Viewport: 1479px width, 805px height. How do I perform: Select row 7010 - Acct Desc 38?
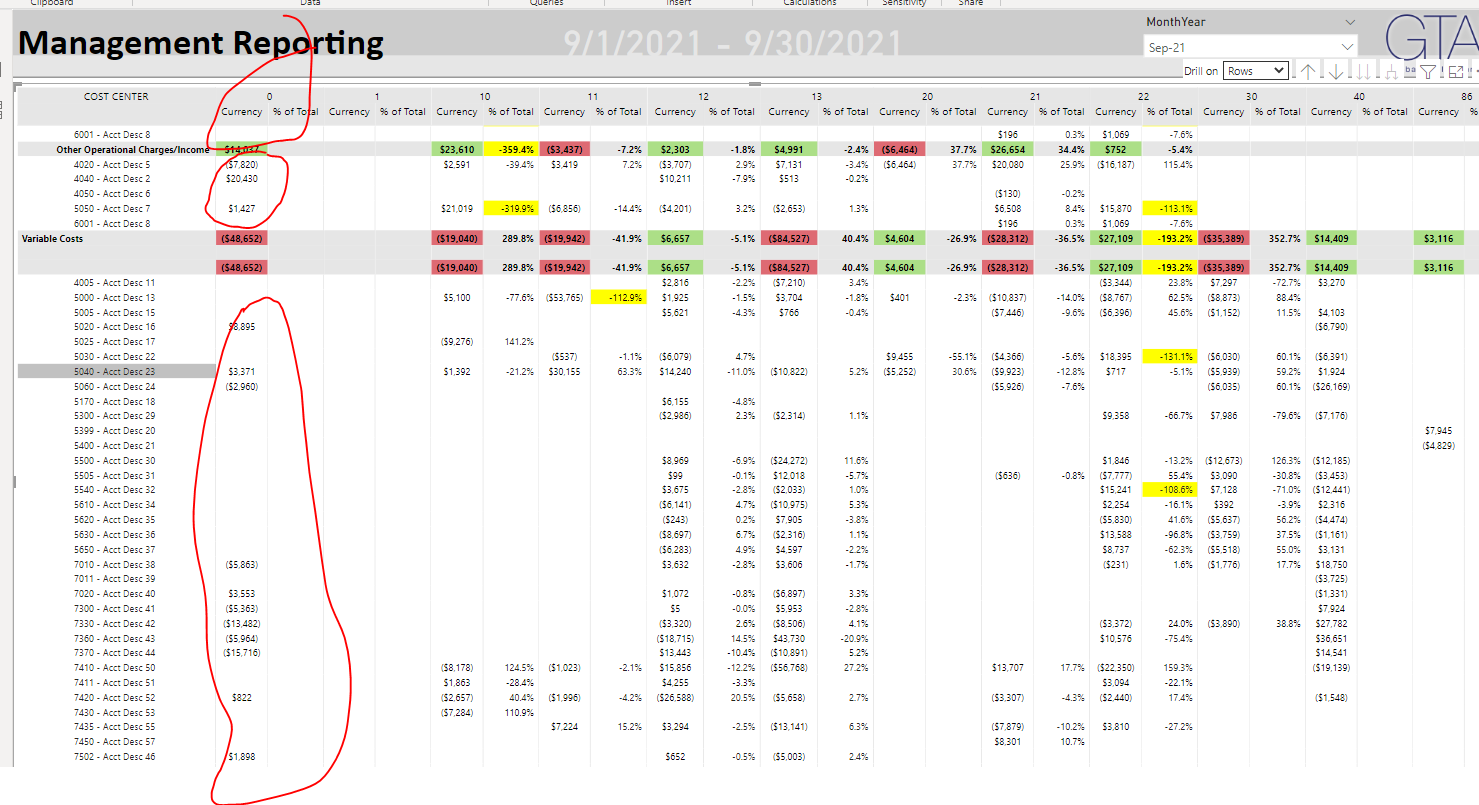[115, 564]
